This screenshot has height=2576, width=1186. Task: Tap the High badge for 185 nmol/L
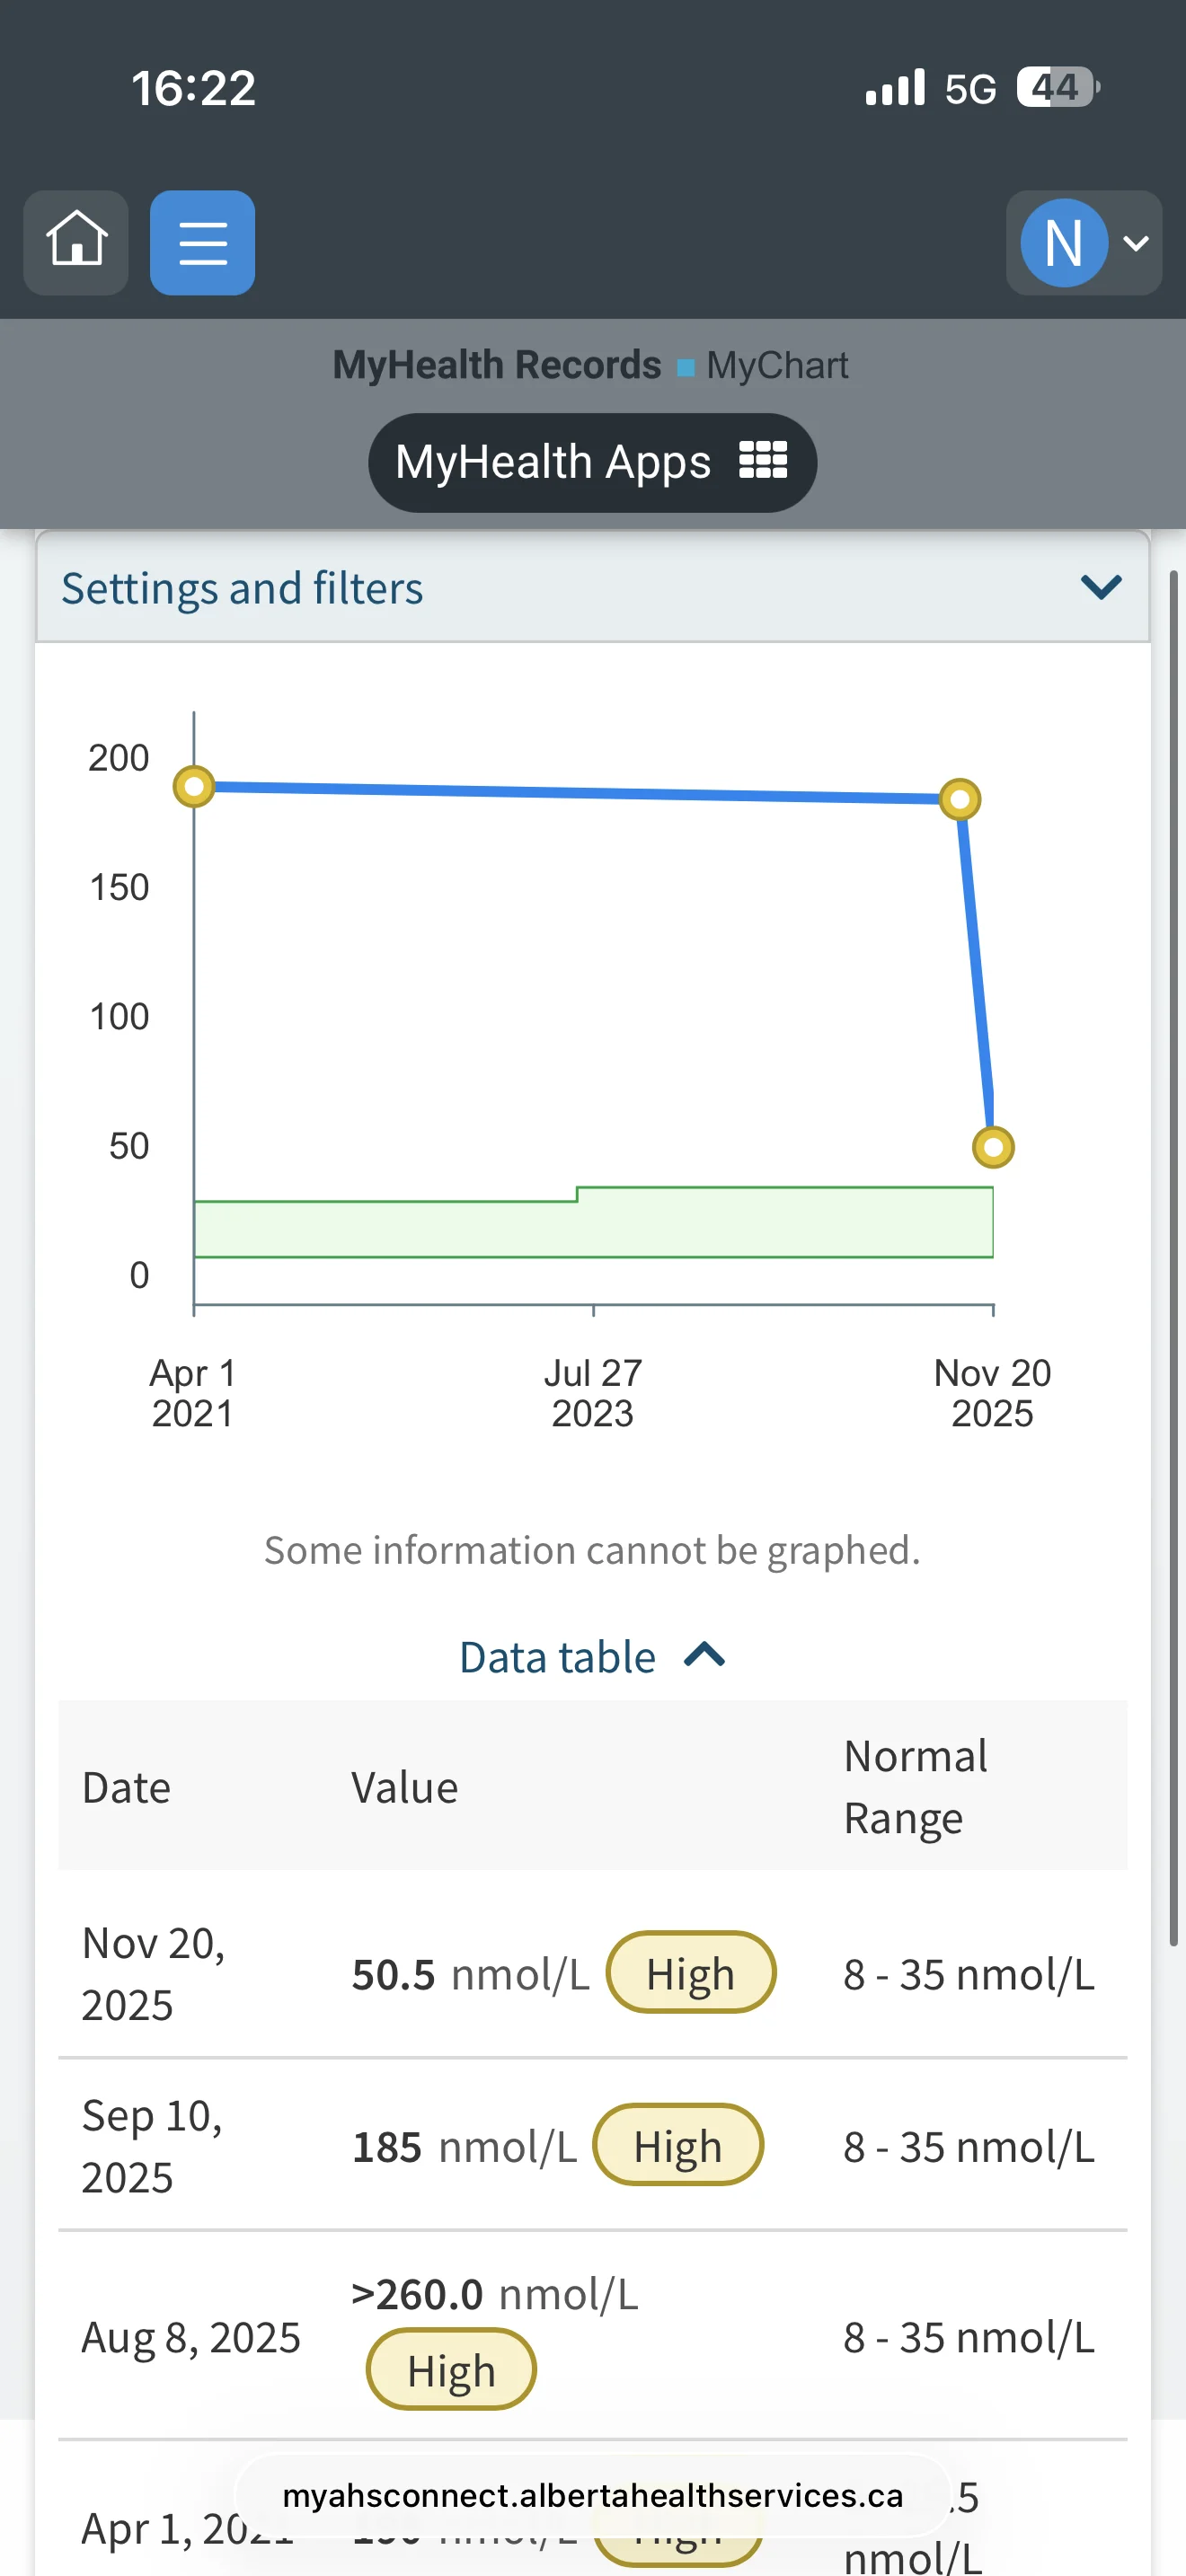point(678,2145)
